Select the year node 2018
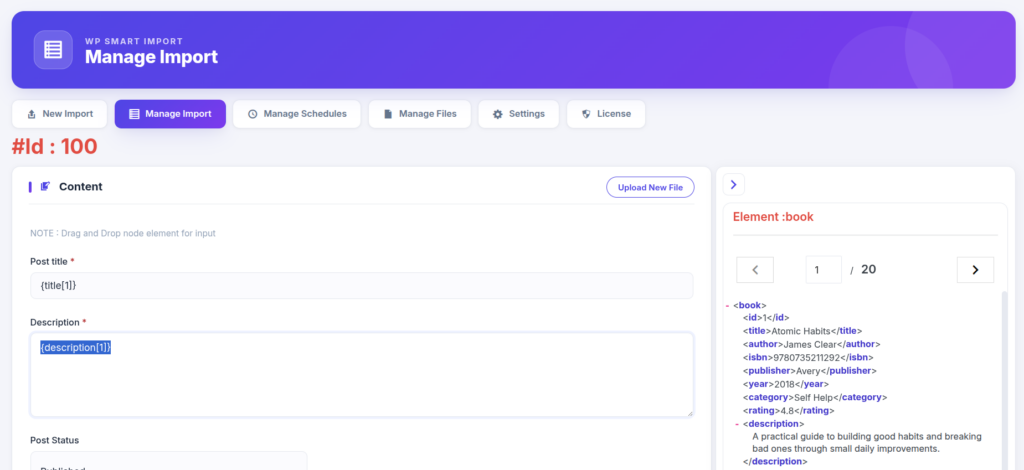Screen dimensions: 1024x470 point(786,384)
